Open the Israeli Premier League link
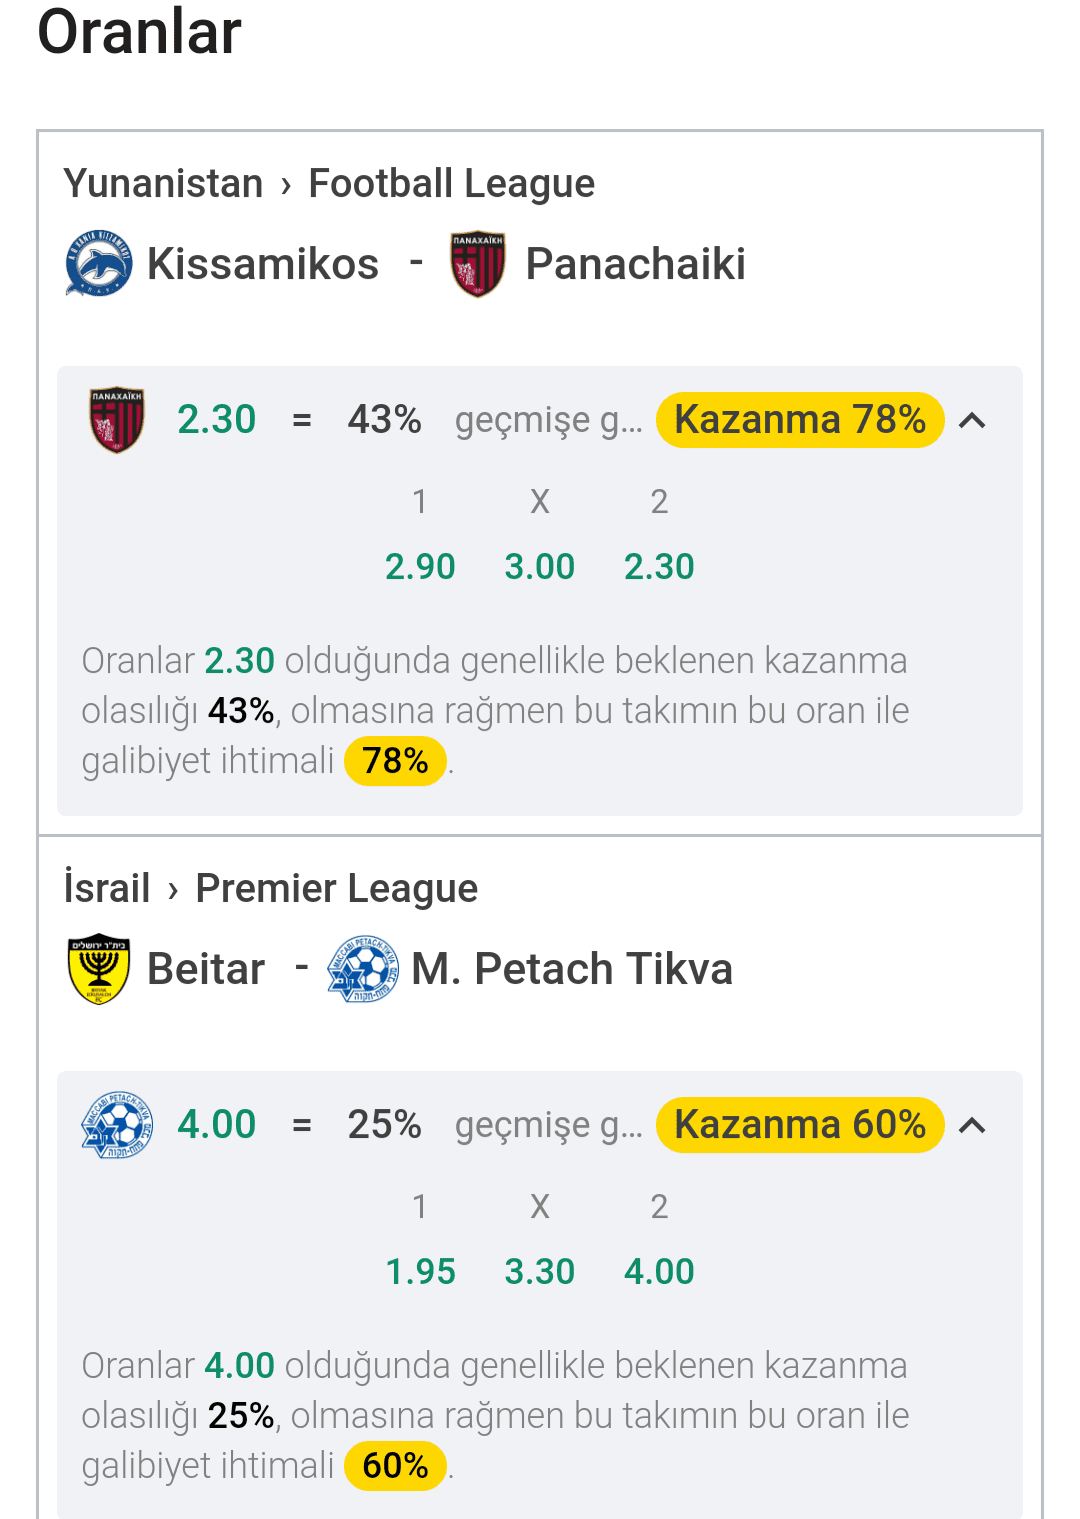 pos(337,888)
